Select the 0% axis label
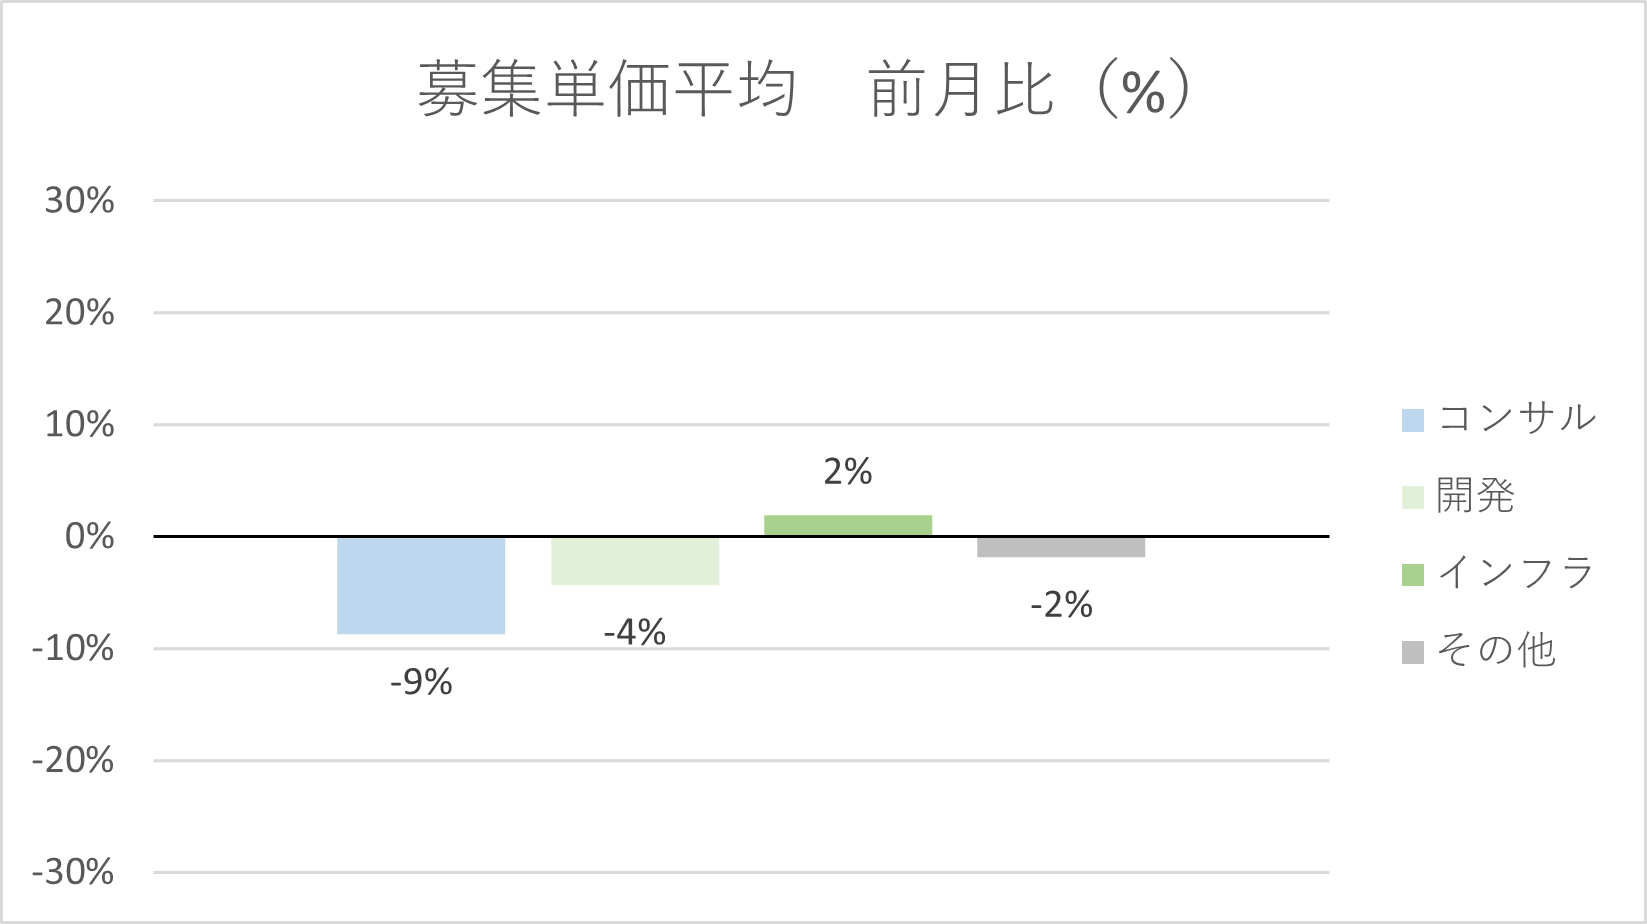Image resolution: width=1647 pixels, height=924 pixels. [90, 536]
